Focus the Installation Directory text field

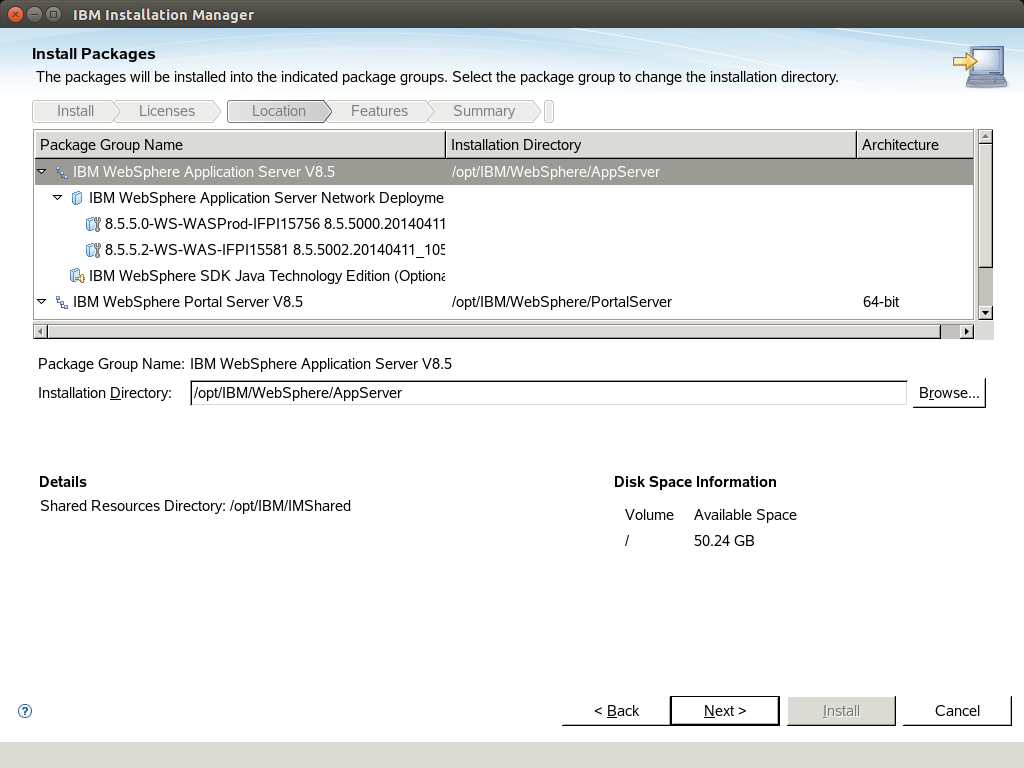tap(549, 393)
